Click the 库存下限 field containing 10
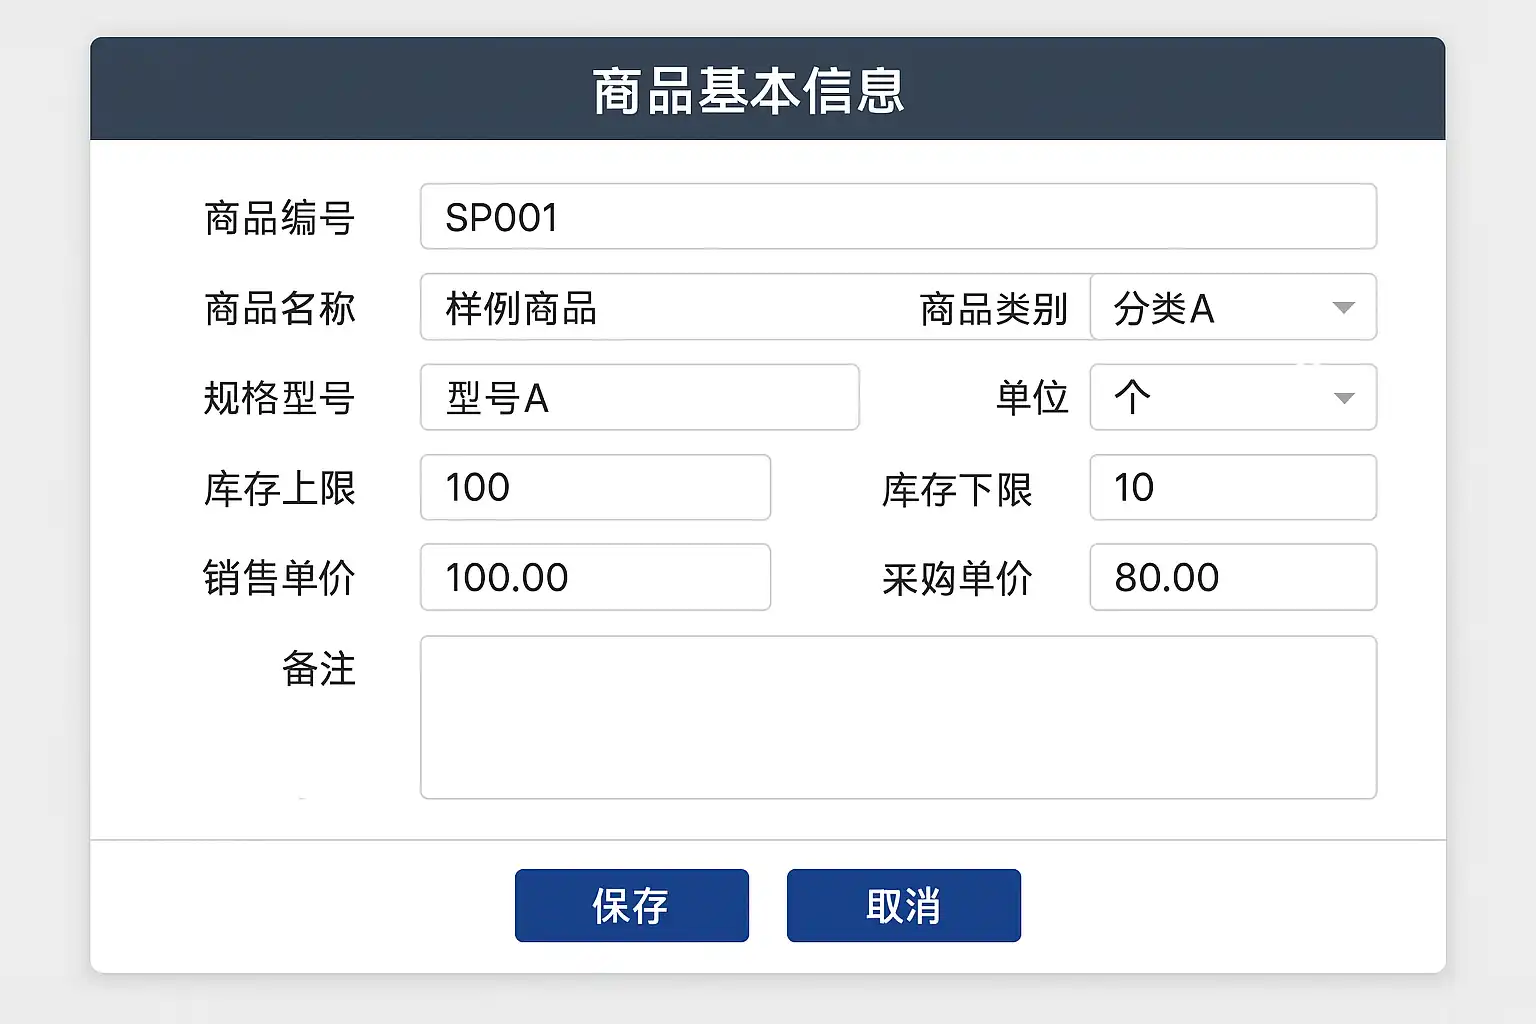Image resolution: width=1536 pixels, height=1024 pixels. [1232, 487]
